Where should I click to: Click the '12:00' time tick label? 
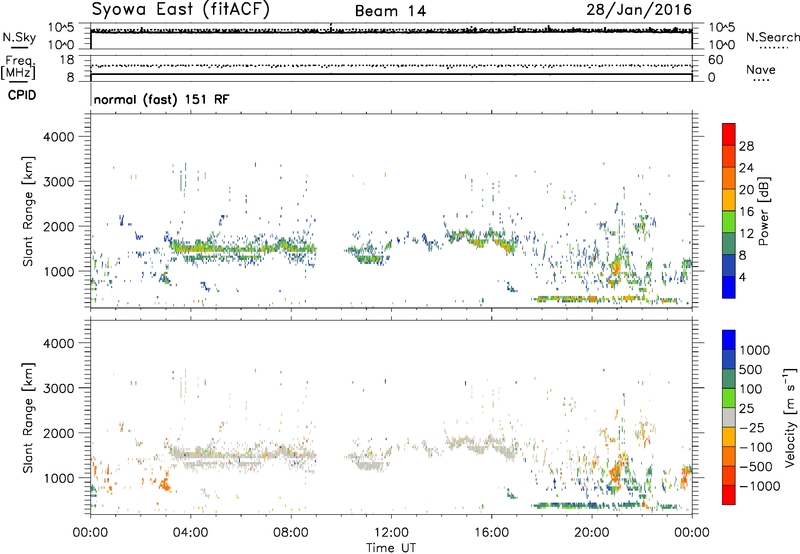(391, 533)
